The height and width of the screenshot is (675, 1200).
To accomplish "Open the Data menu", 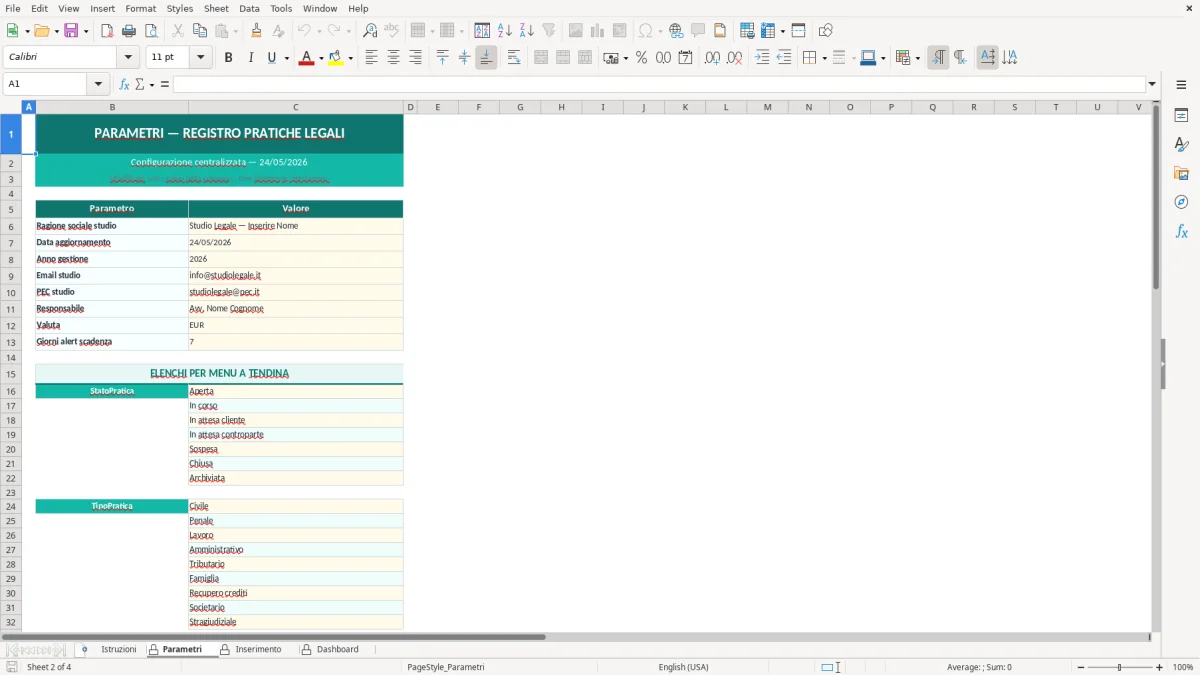I will pyautogui.click(x=249, y=8).
